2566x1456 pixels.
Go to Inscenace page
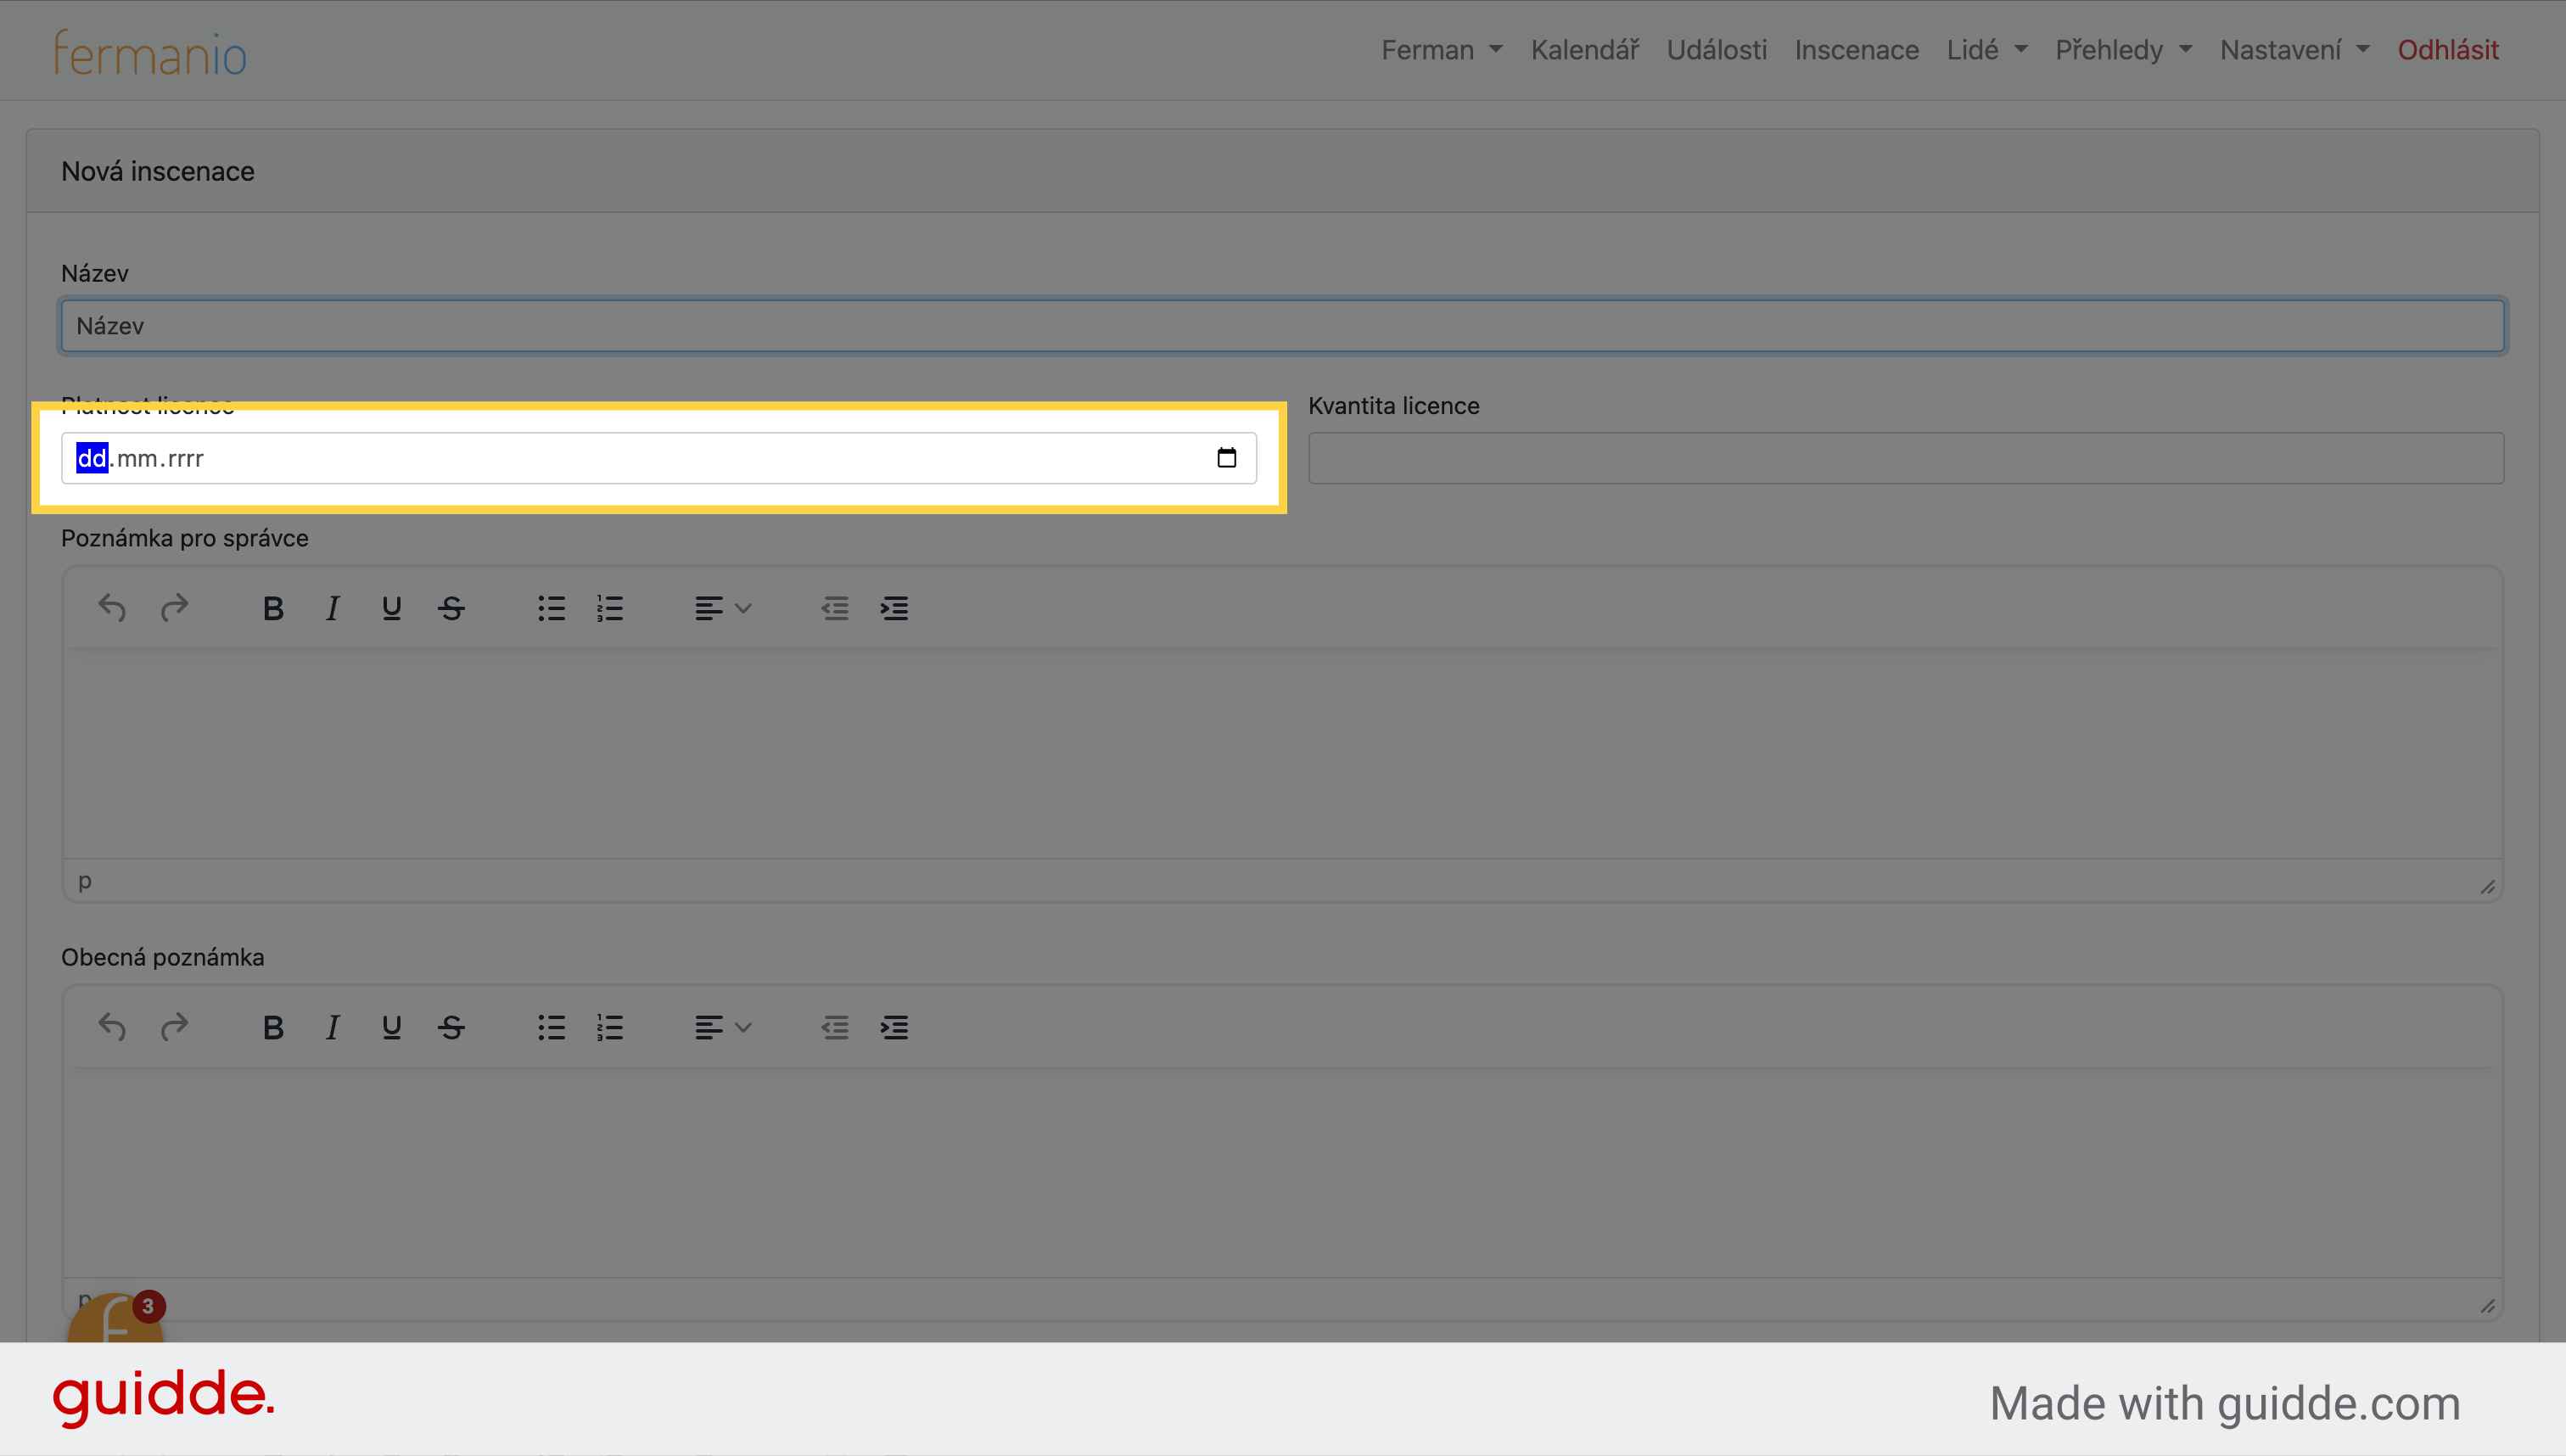(1857, 50)
